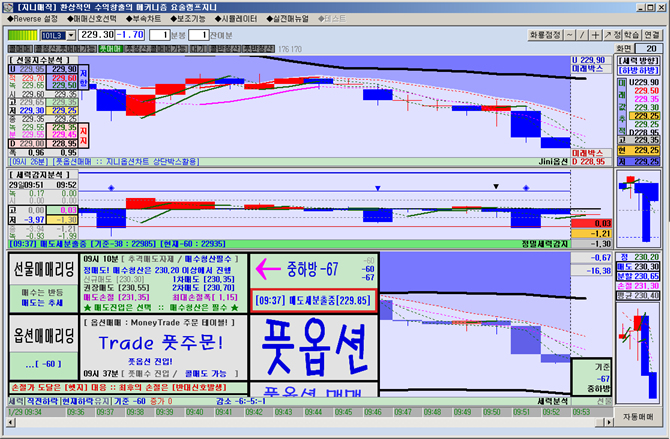The height and width of the screenshot is (439, 670).
Task: Click the [09:37] 매도세분출중[229.85] alert box
Action: pos(314,301)
